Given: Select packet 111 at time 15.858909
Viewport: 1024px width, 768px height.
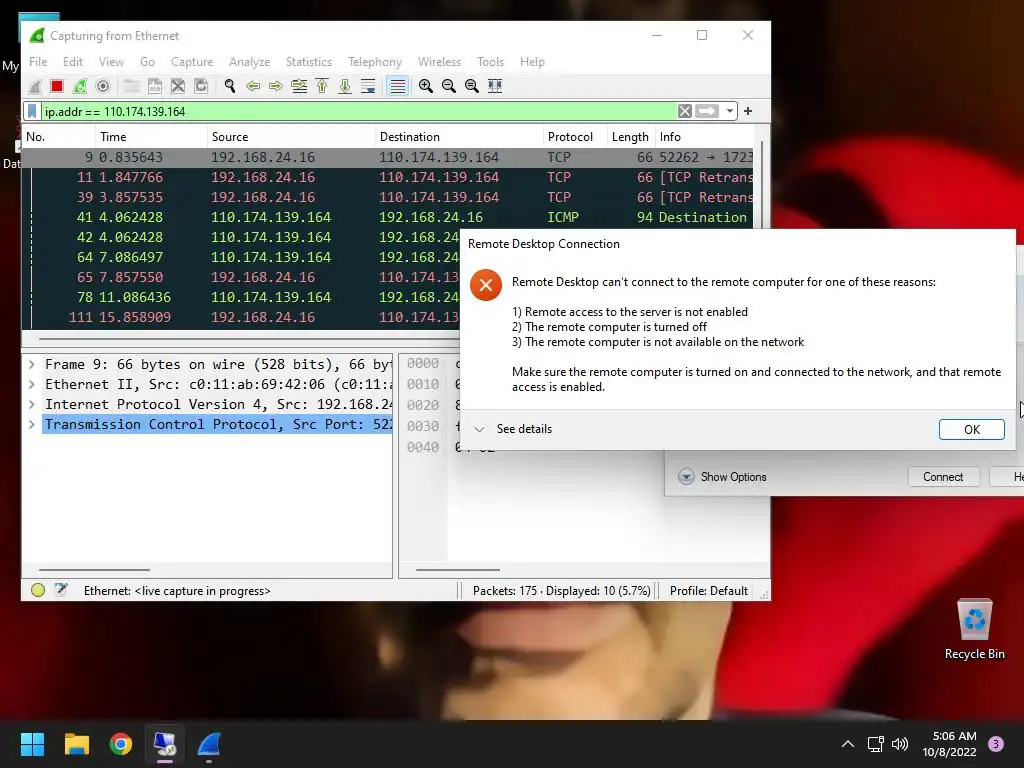Looking at the screenshot, I should [242, 317].
